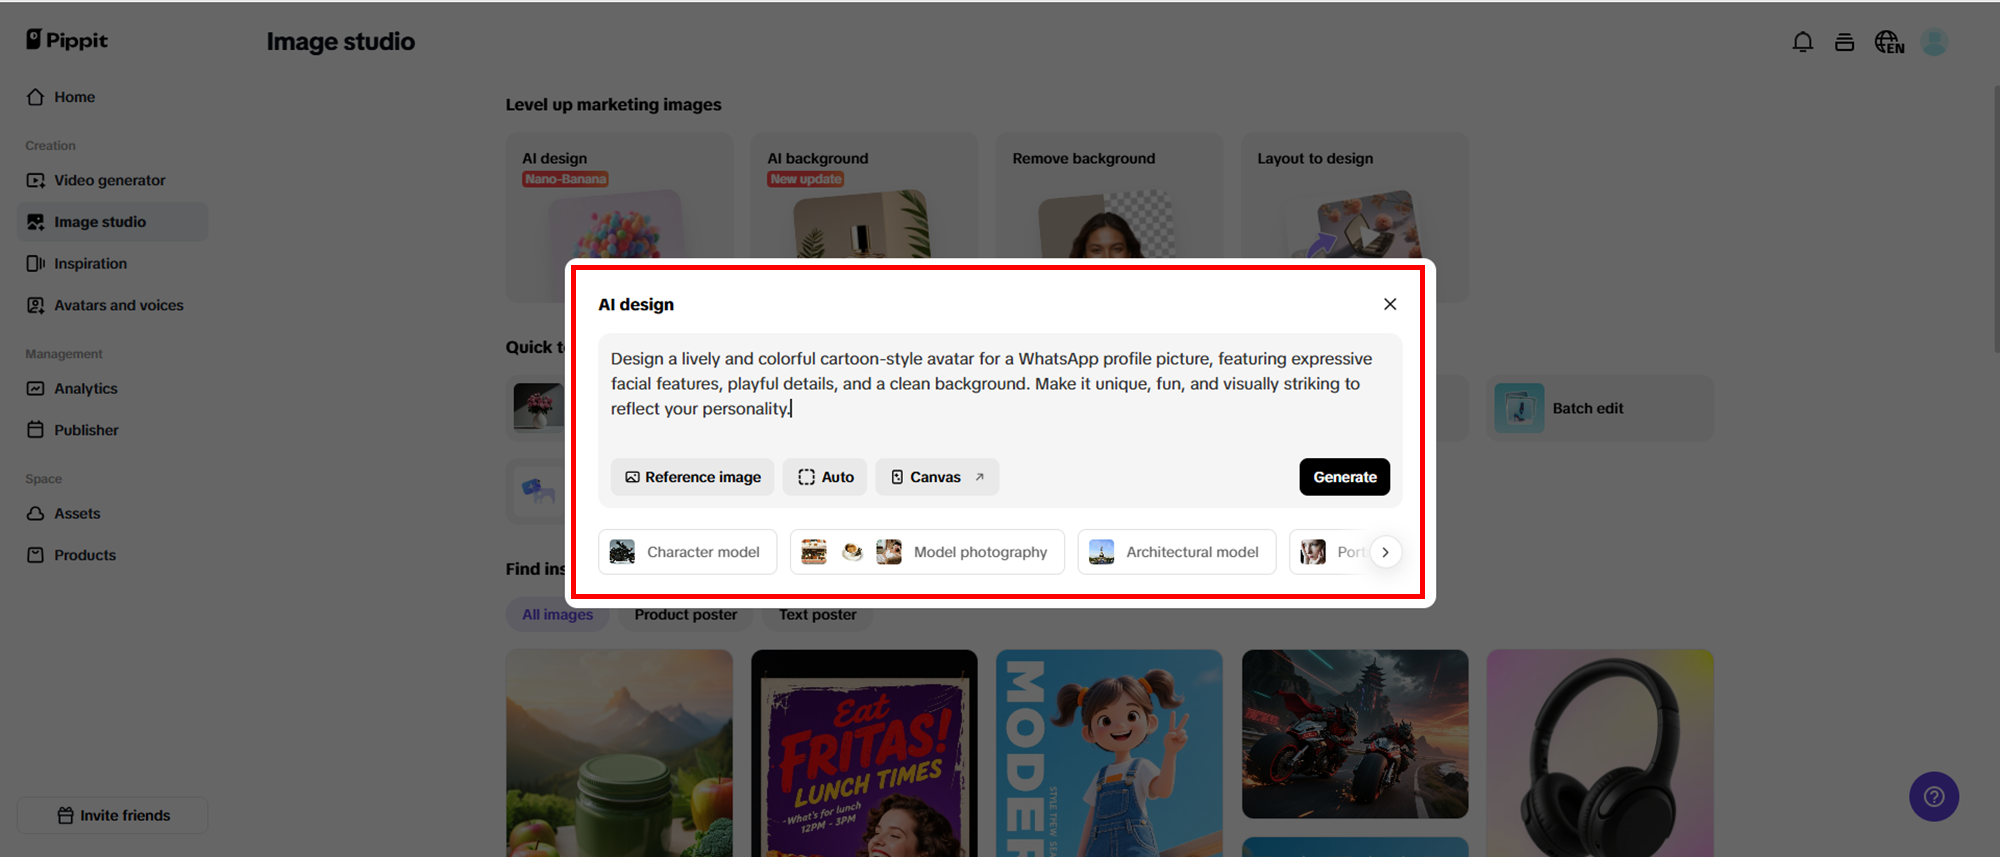
Task: Open the Auto aspect ratio selector
Action: coord(825,477)
